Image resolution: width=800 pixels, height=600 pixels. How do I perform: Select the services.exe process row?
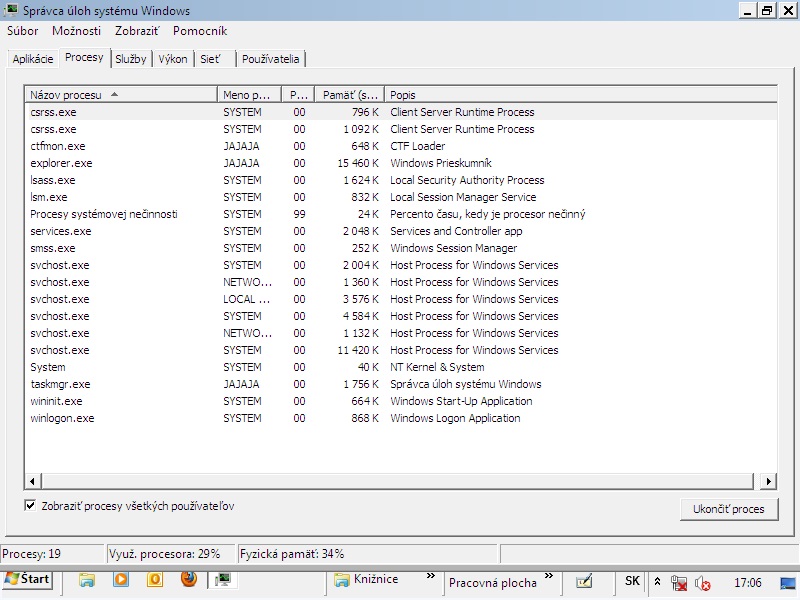click(x=401, y=231)
